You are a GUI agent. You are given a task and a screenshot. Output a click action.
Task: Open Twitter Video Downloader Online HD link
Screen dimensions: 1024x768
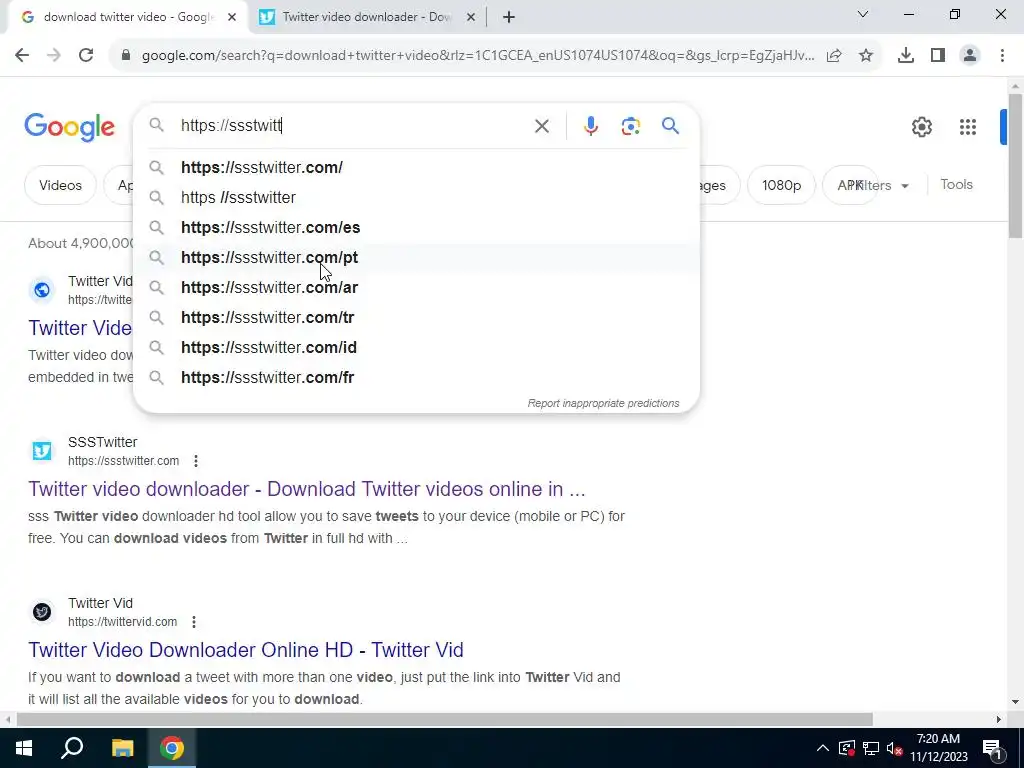click(x=246, y=650)
